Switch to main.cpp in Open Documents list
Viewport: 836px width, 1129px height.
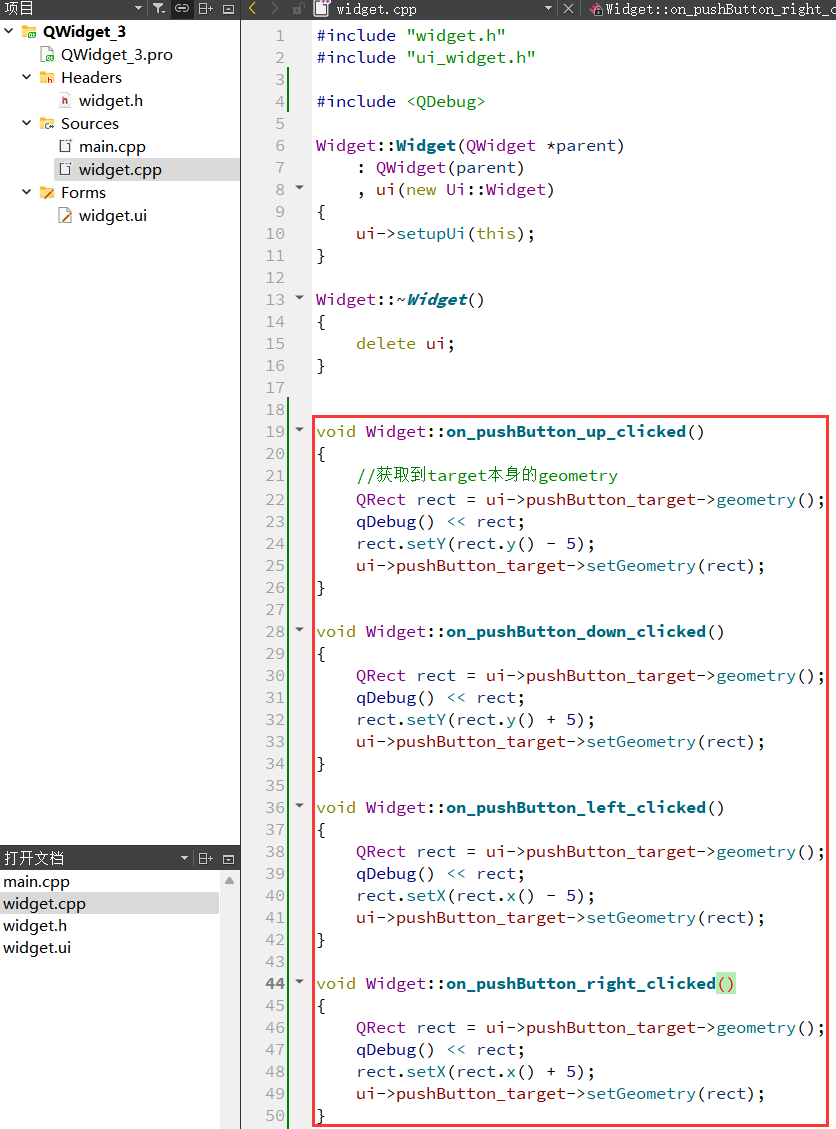(36, 882)
